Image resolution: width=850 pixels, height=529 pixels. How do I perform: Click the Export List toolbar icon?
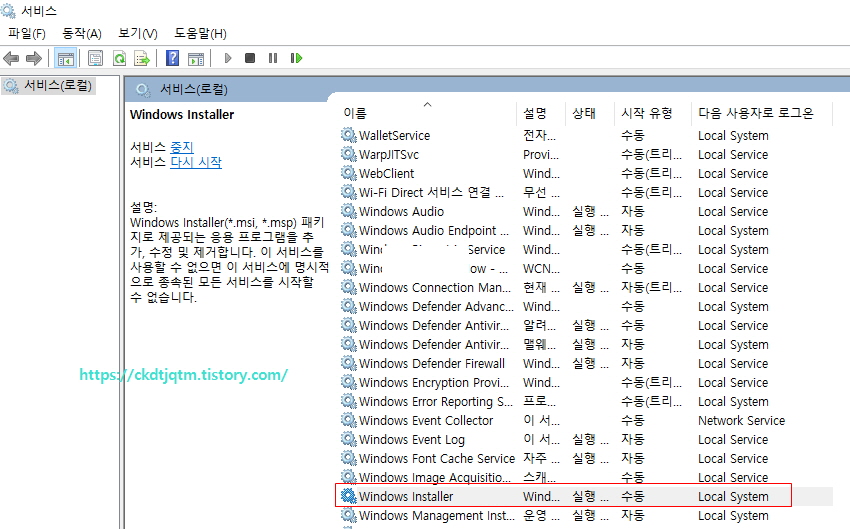[142, 58]
